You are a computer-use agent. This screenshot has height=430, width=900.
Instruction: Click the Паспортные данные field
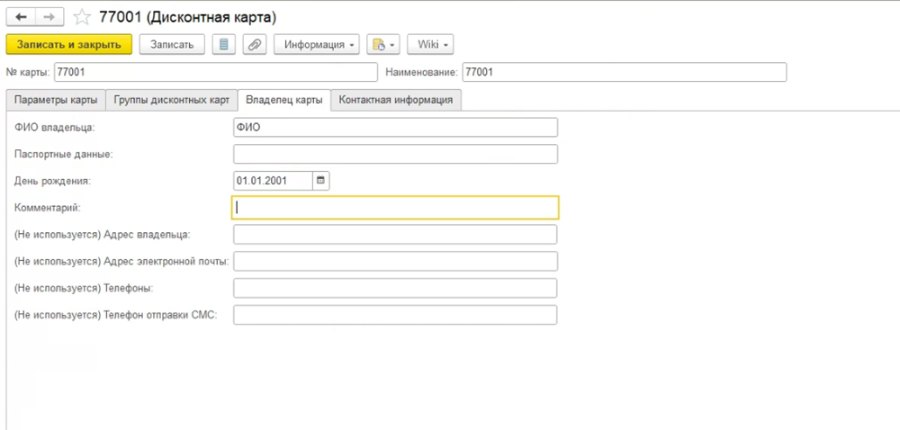click(x=395, y=154)
